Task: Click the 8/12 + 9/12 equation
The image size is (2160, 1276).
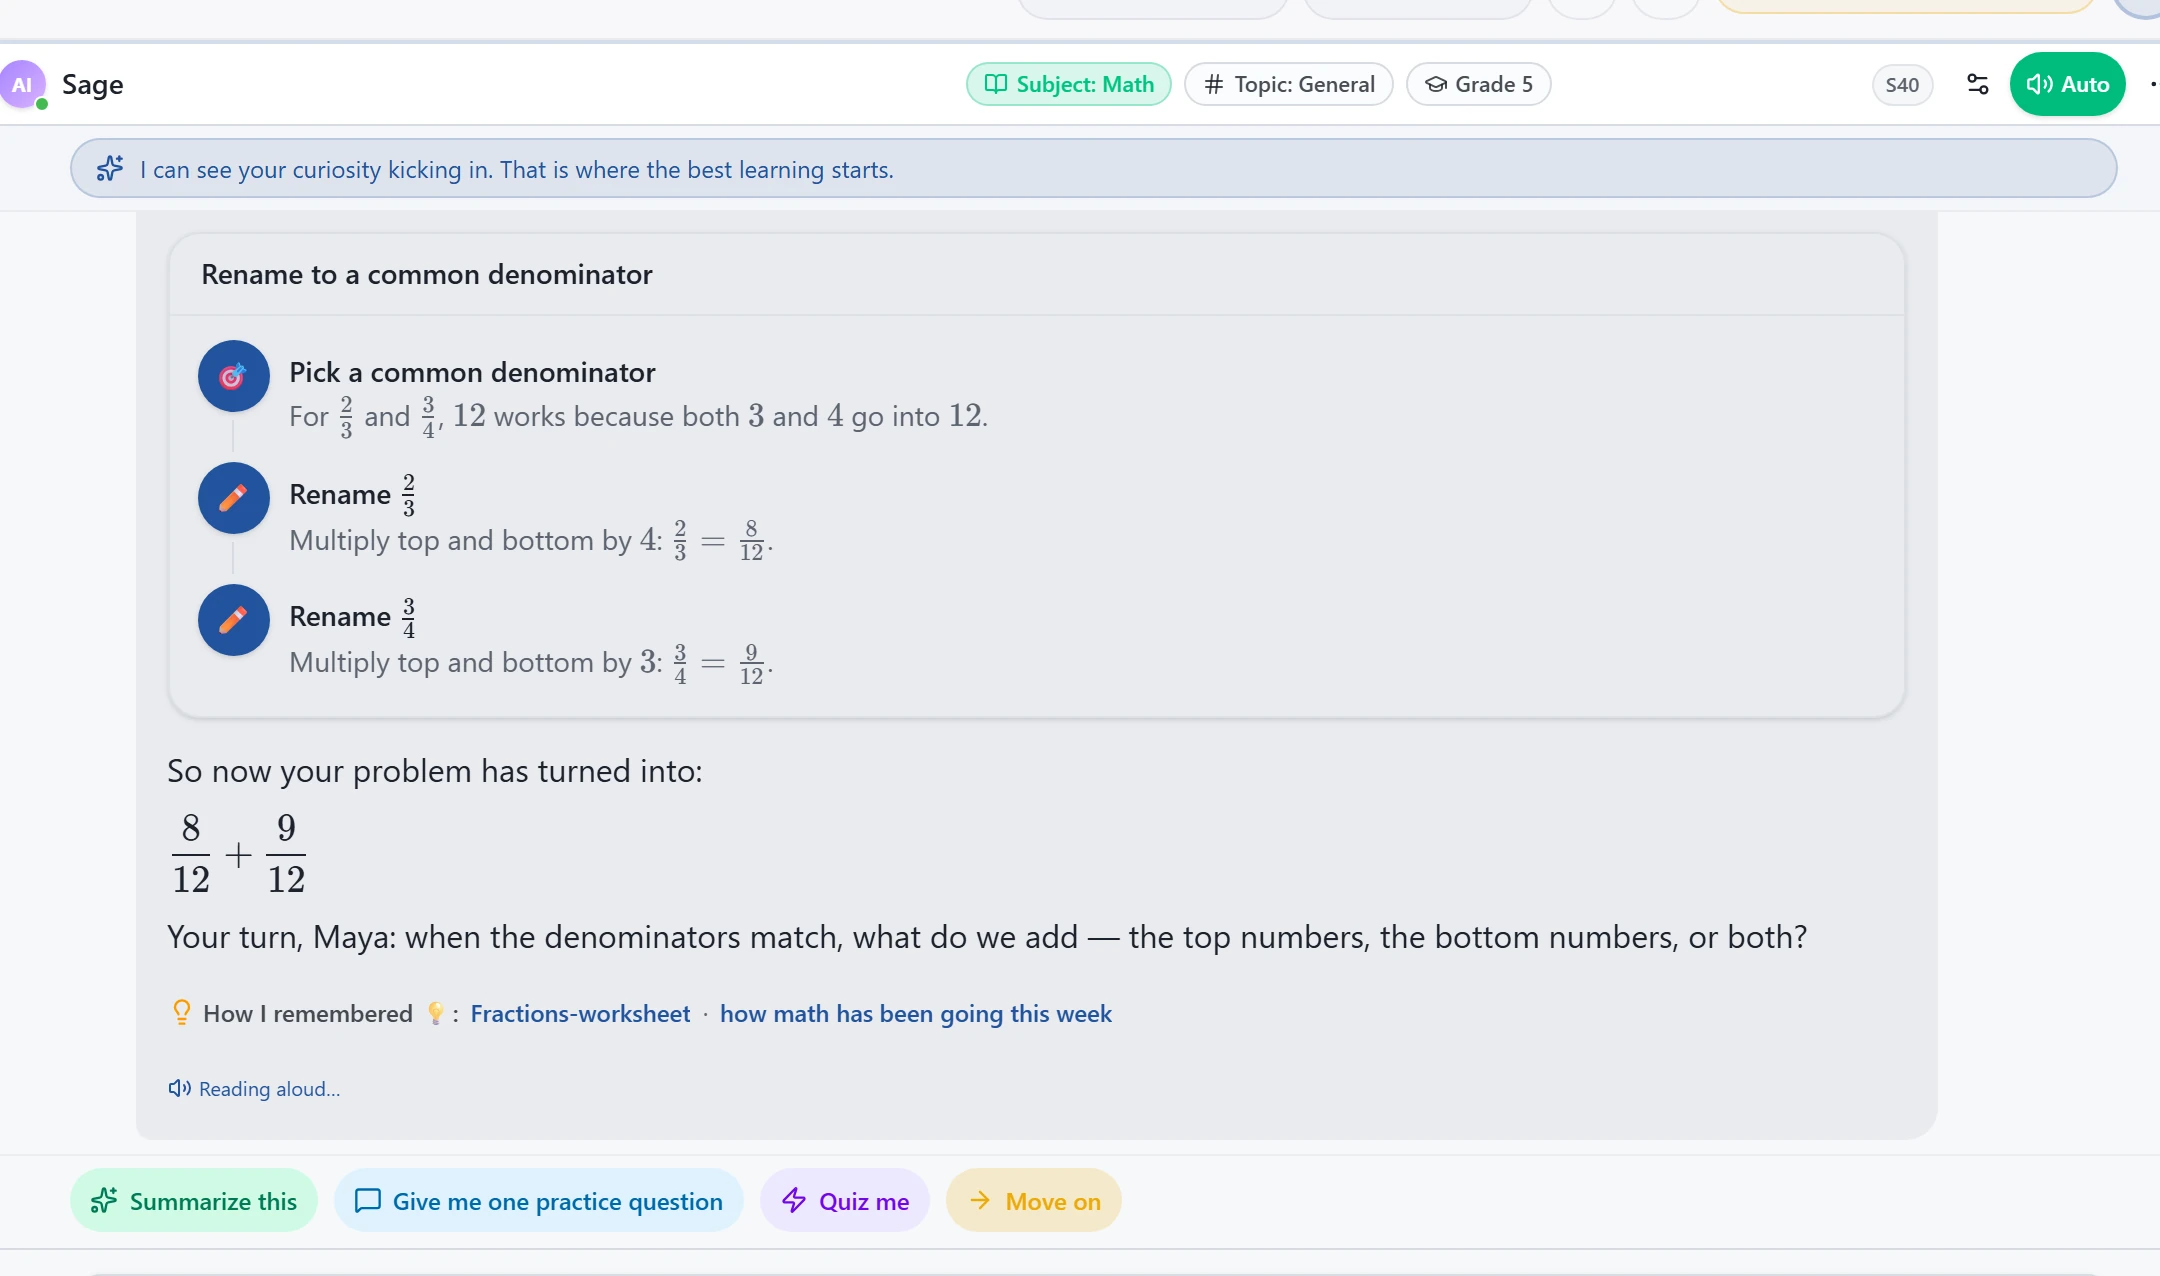Action: pos(238,853)
